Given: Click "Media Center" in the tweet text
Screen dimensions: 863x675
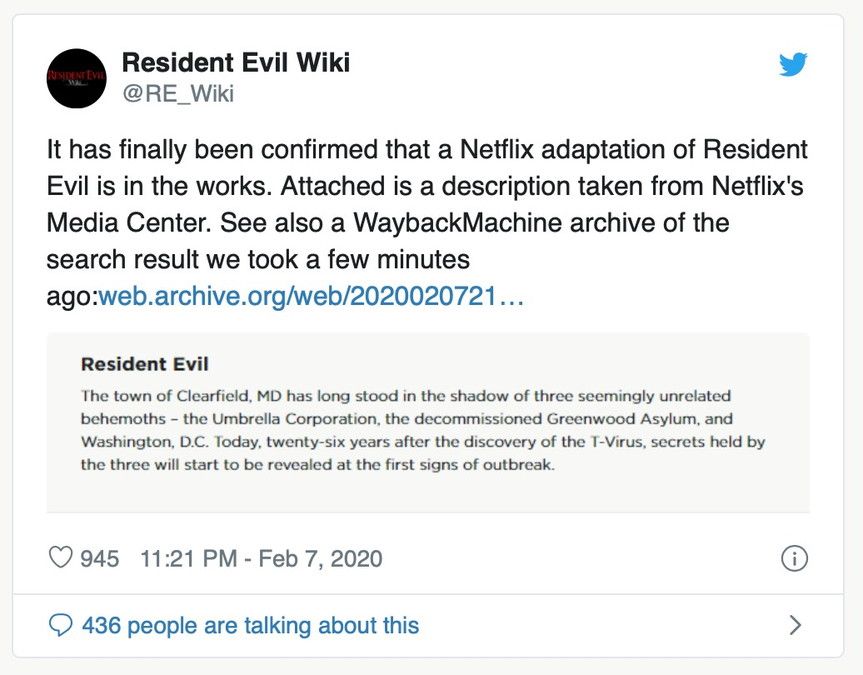Looking at the screenshot, I should tap(129, 223).
